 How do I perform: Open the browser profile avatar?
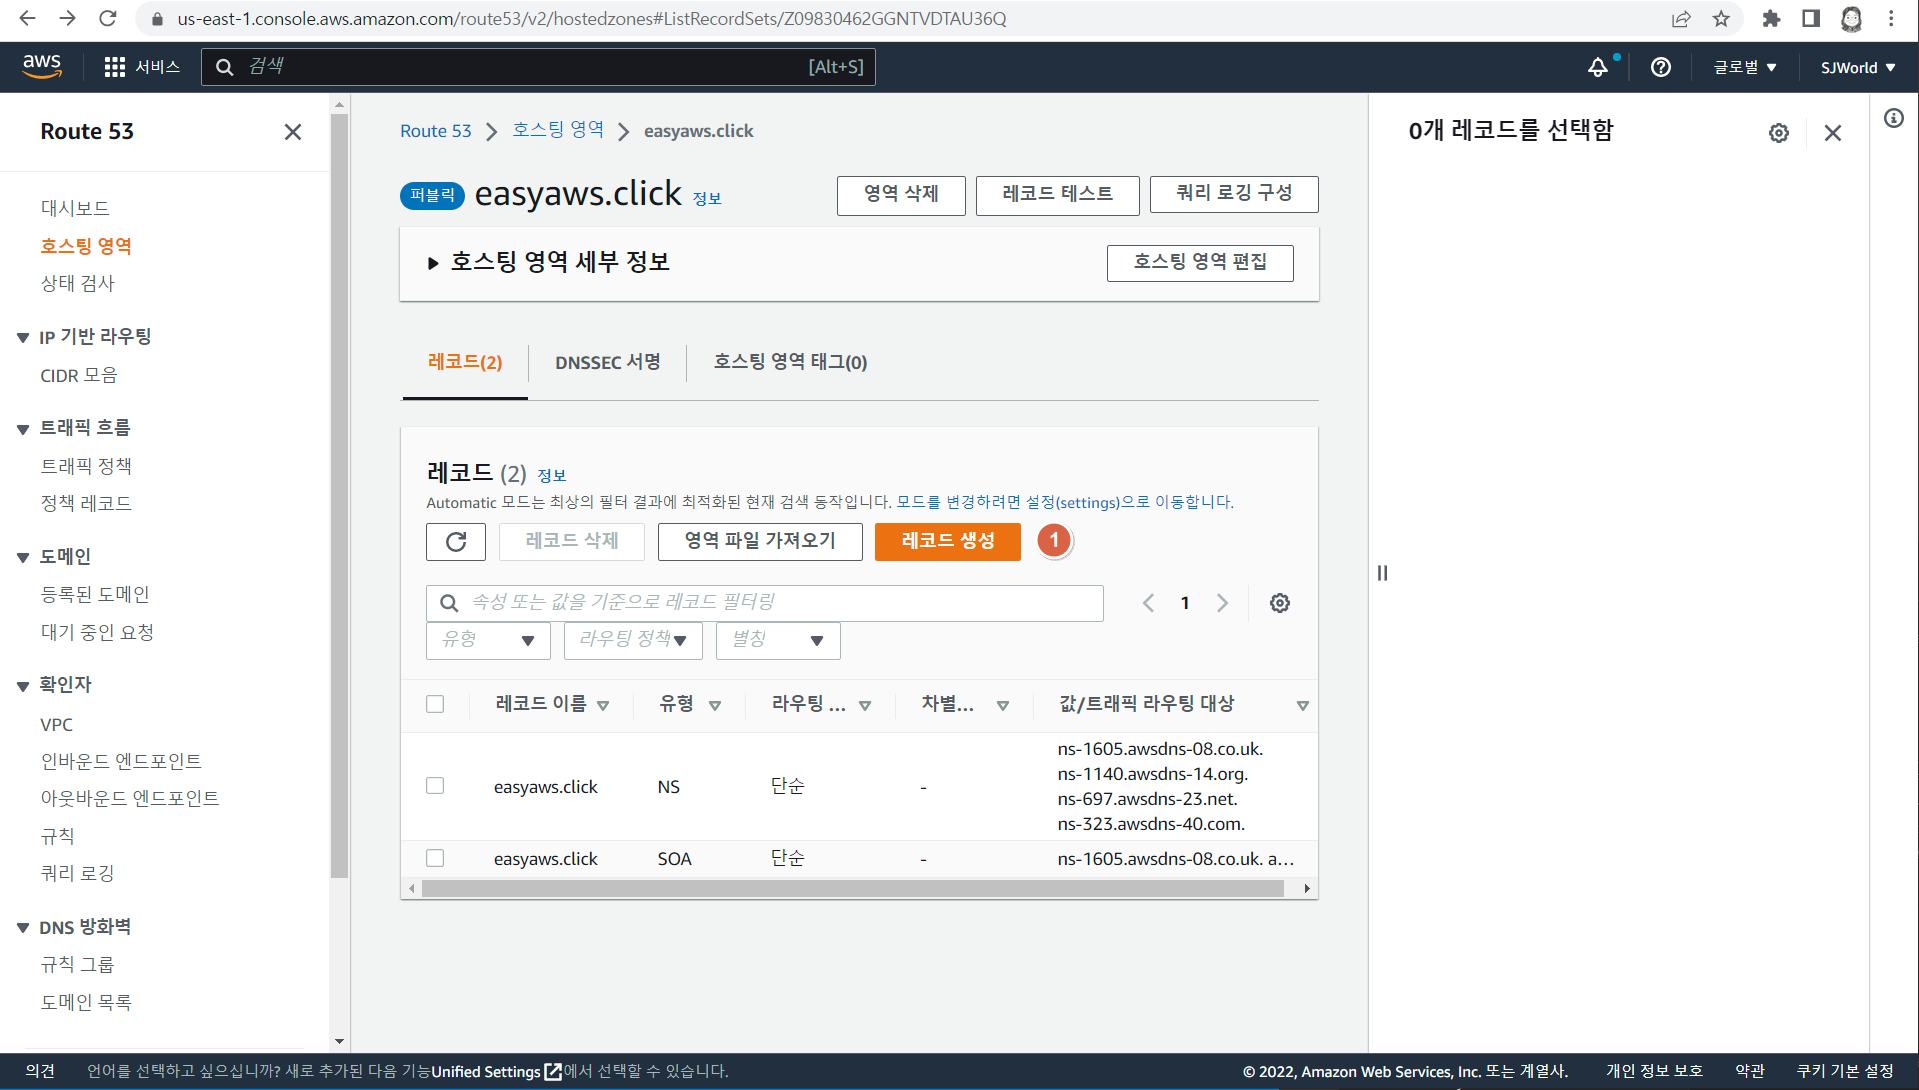click(1852, 18)
